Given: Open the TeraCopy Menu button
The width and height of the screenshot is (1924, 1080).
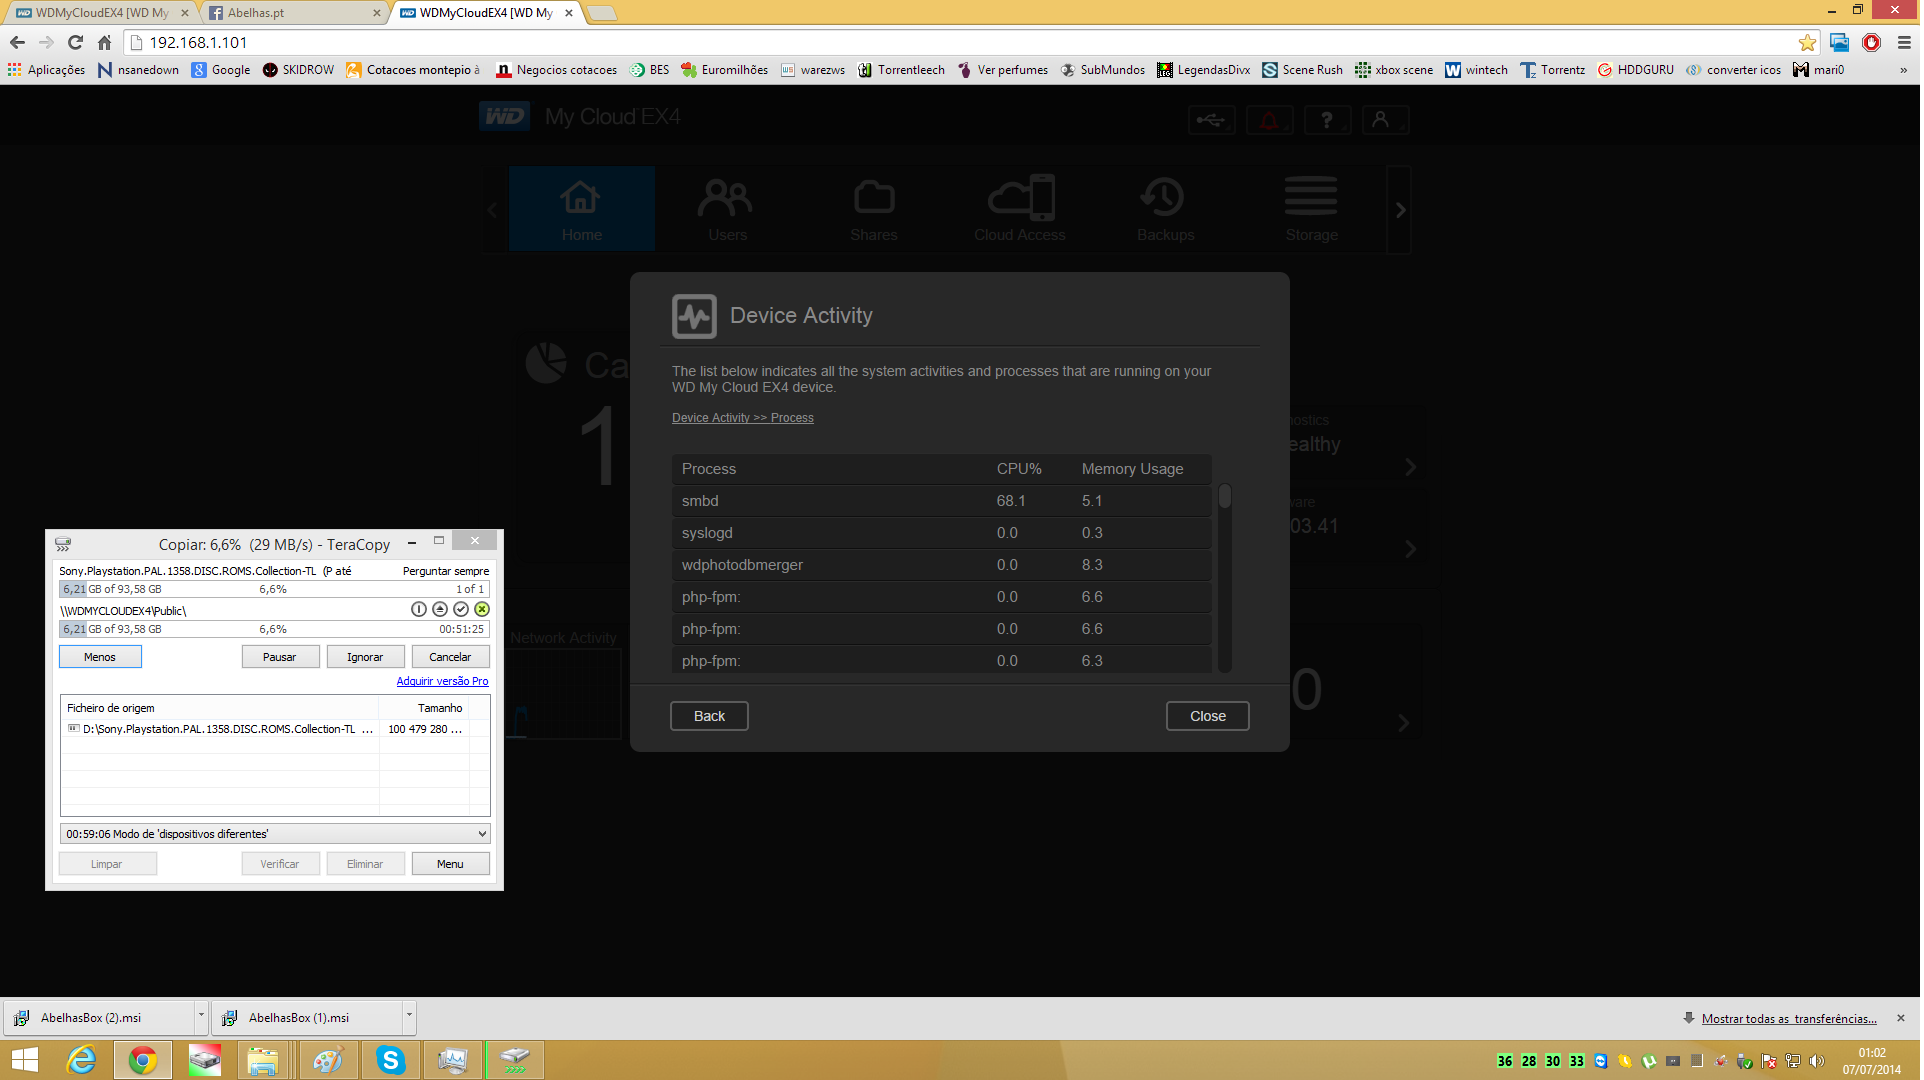Looking at the screenshot, I should pyautogui.click(x=450, y=864).
